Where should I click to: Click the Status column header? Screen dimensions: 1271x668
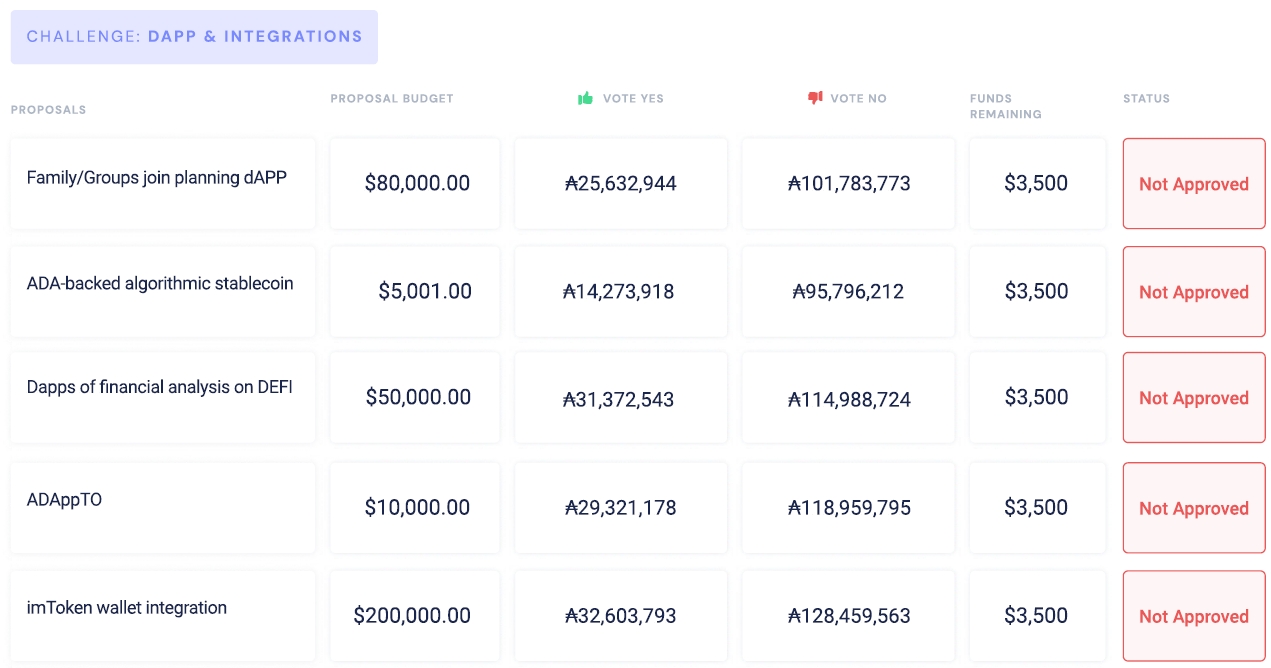tap(1146, 99)
